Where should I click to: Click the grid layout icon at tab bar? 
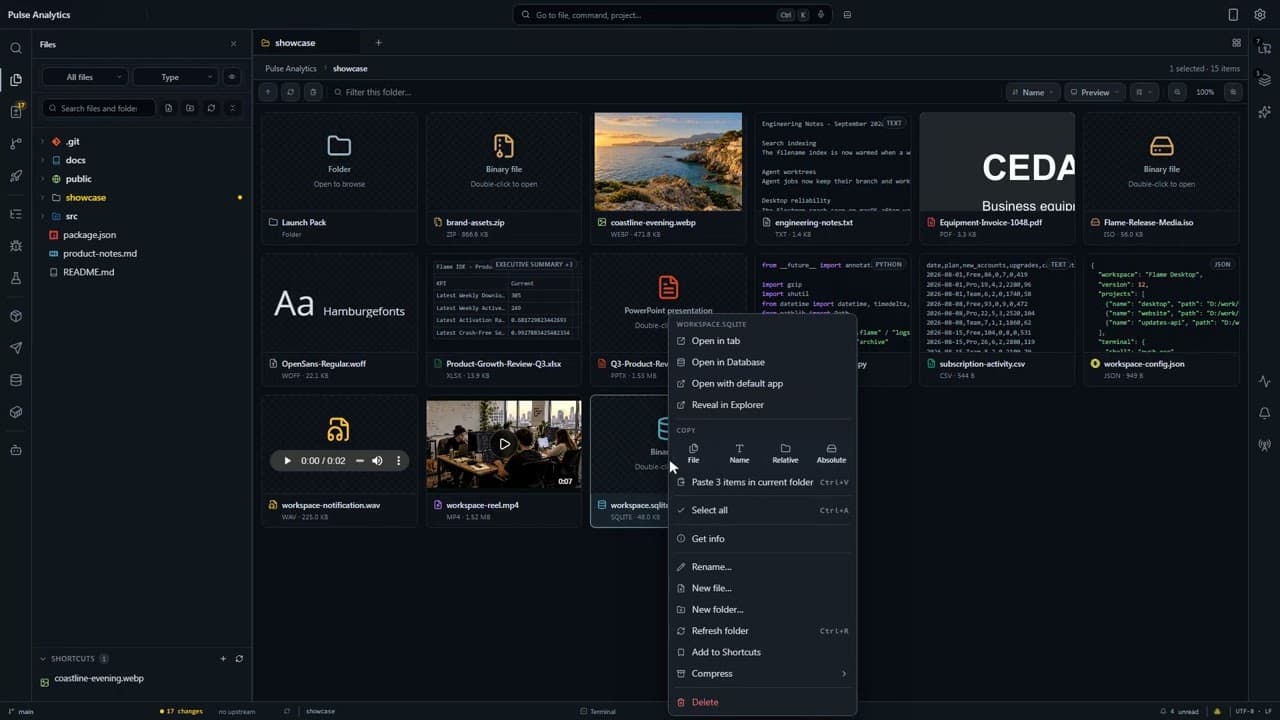click(1236, 43)
